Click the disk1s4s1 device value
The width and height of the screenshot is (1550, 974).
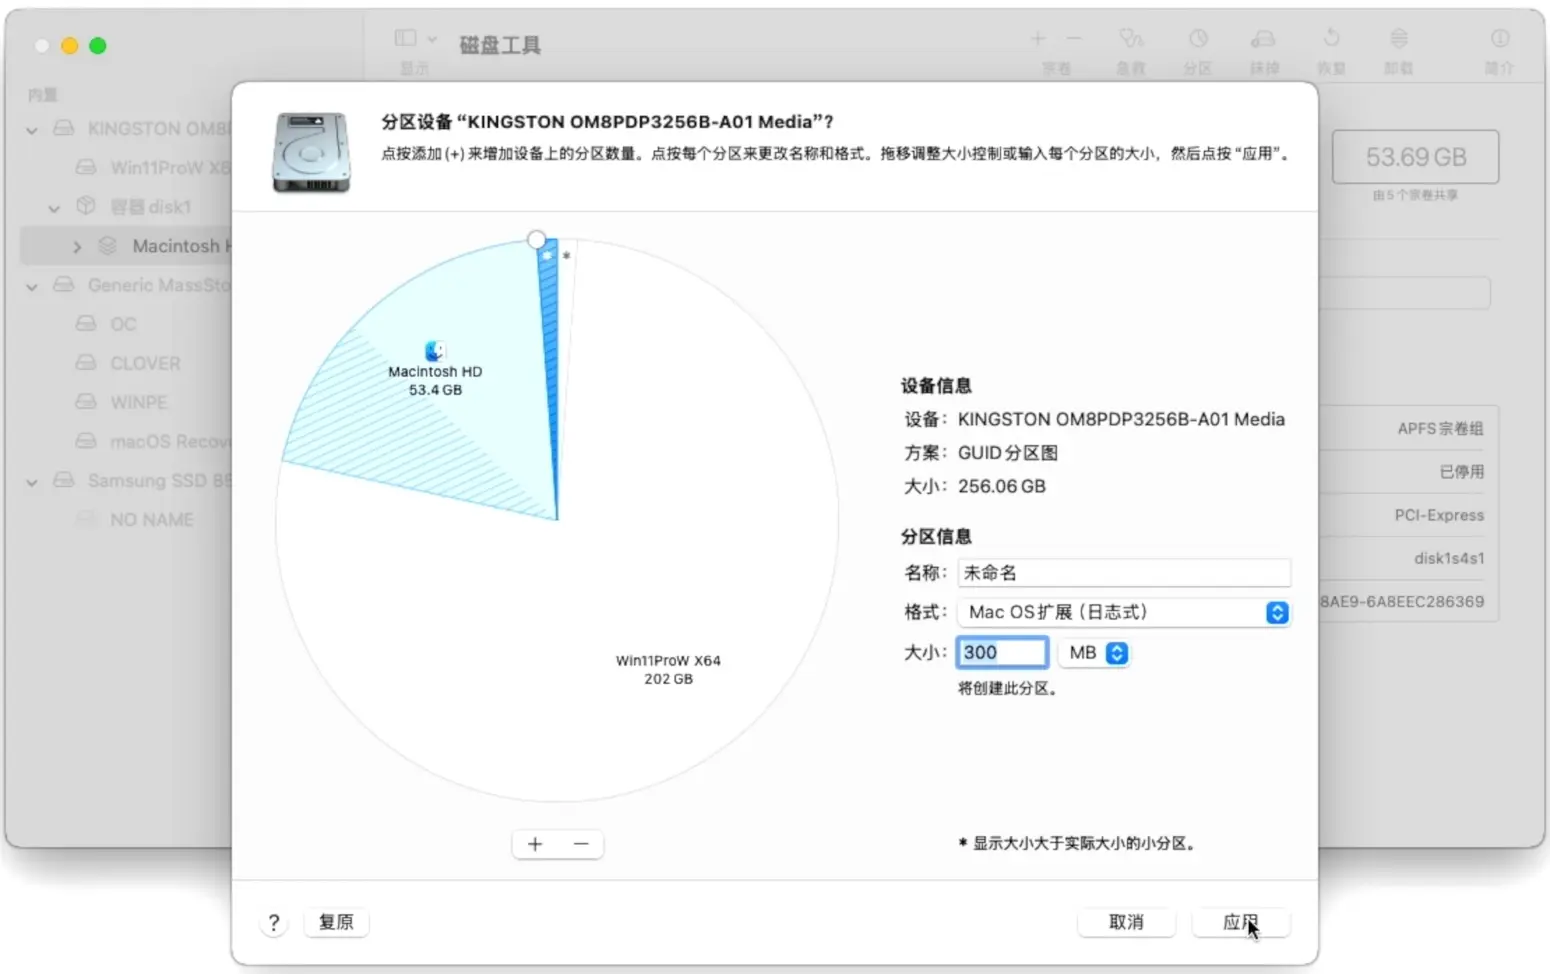[1449, 558]
